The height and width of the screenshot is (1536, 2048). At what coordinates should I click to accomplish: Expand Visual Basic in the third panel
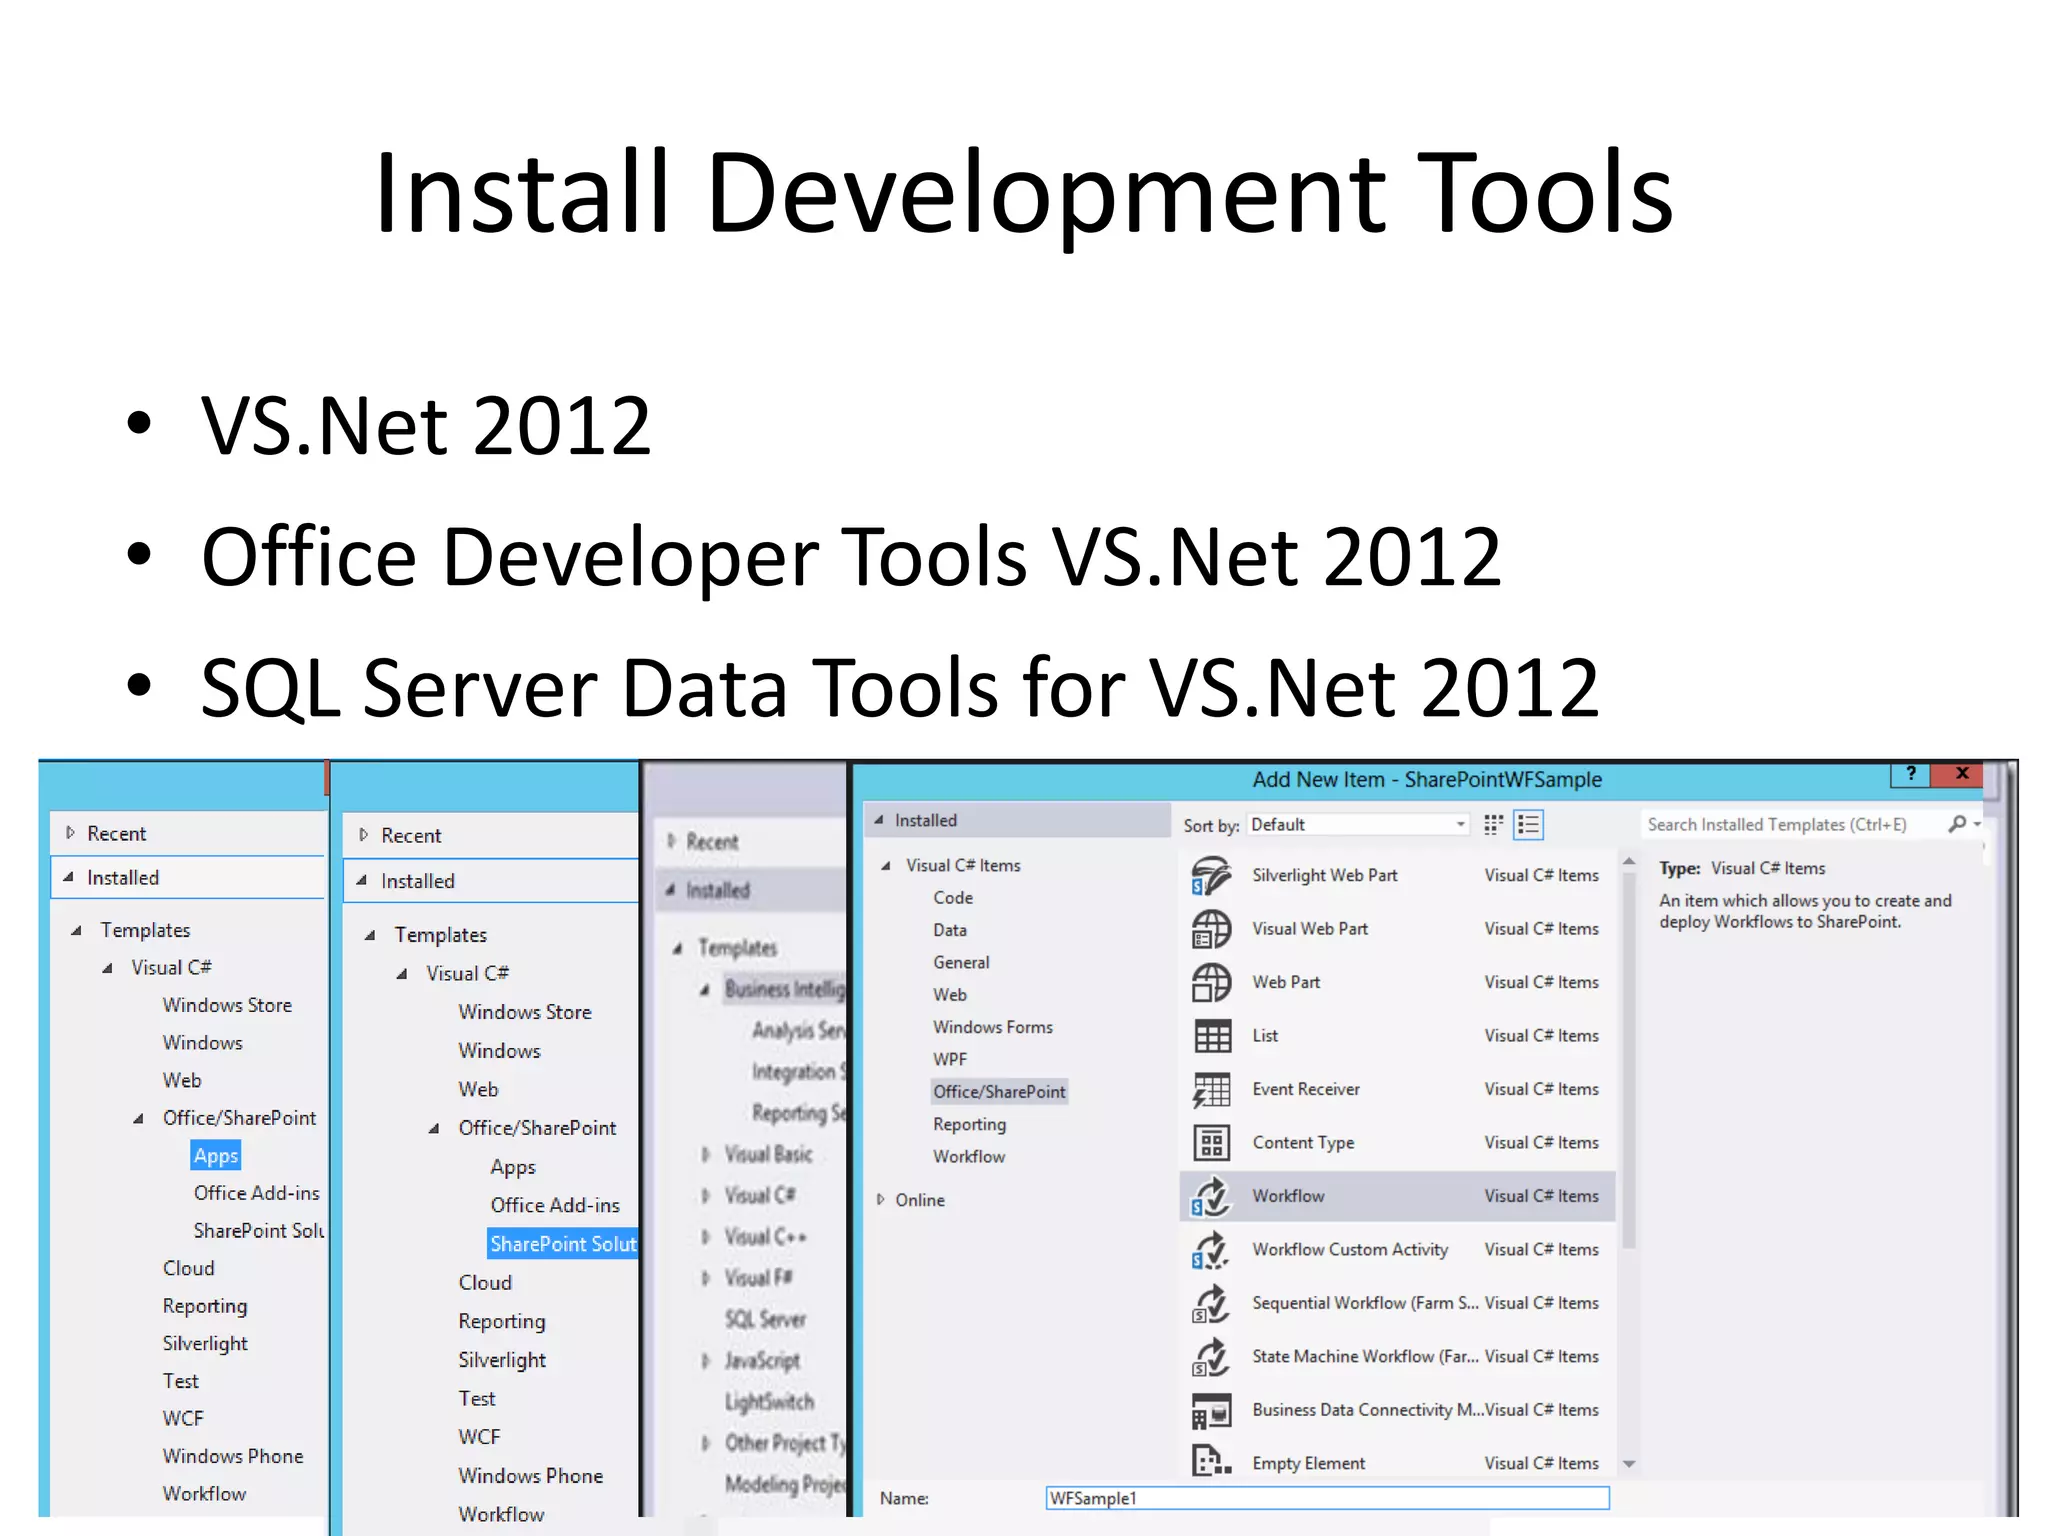(705, 1155)
